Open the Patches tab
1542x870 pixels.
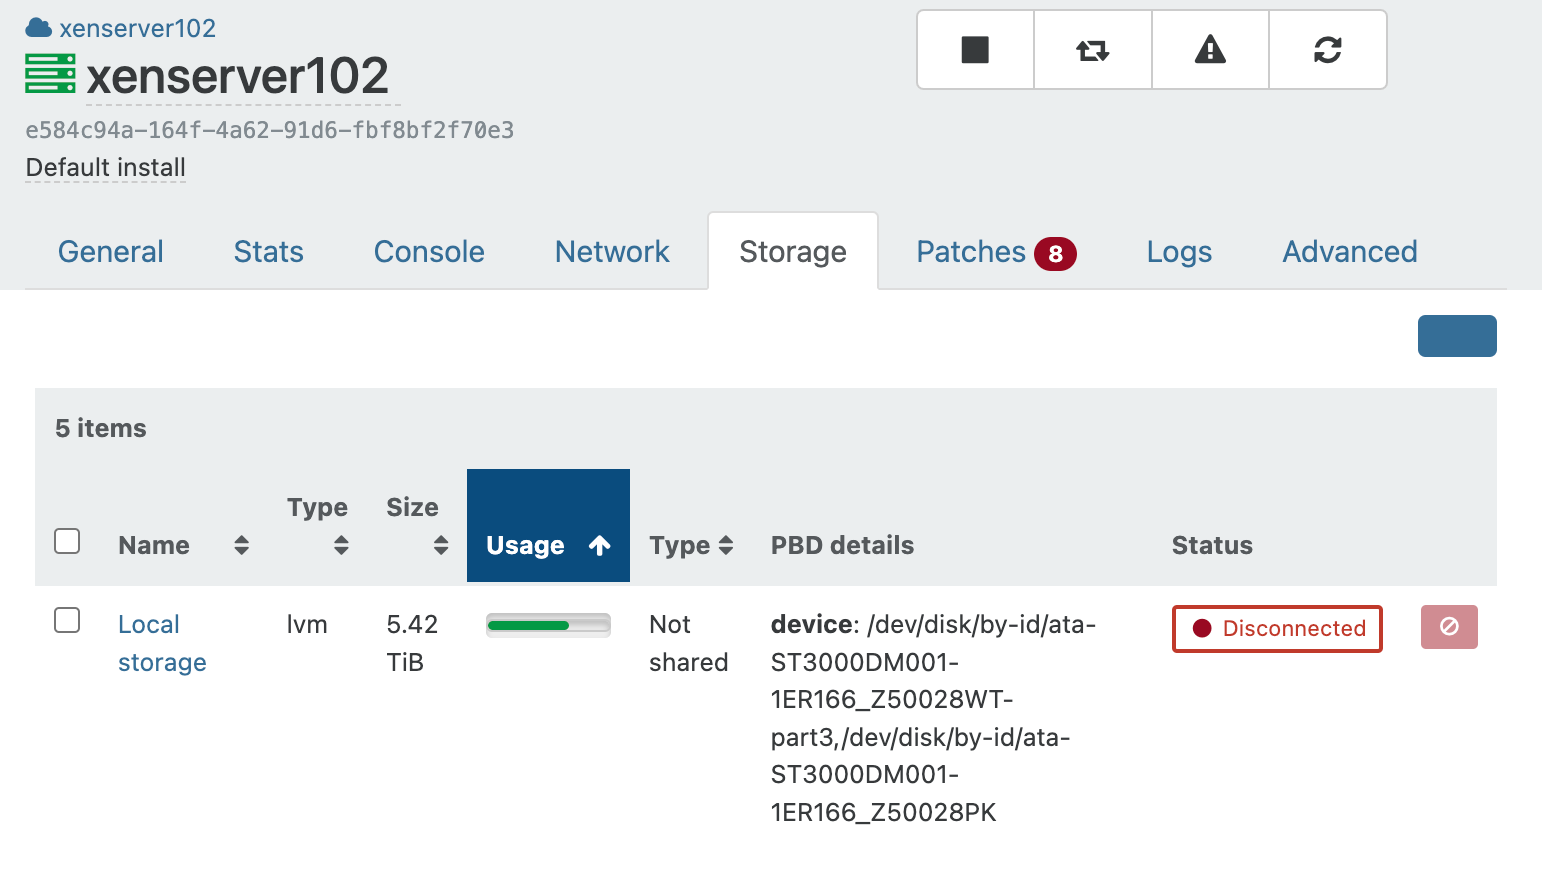pos(971,252)
